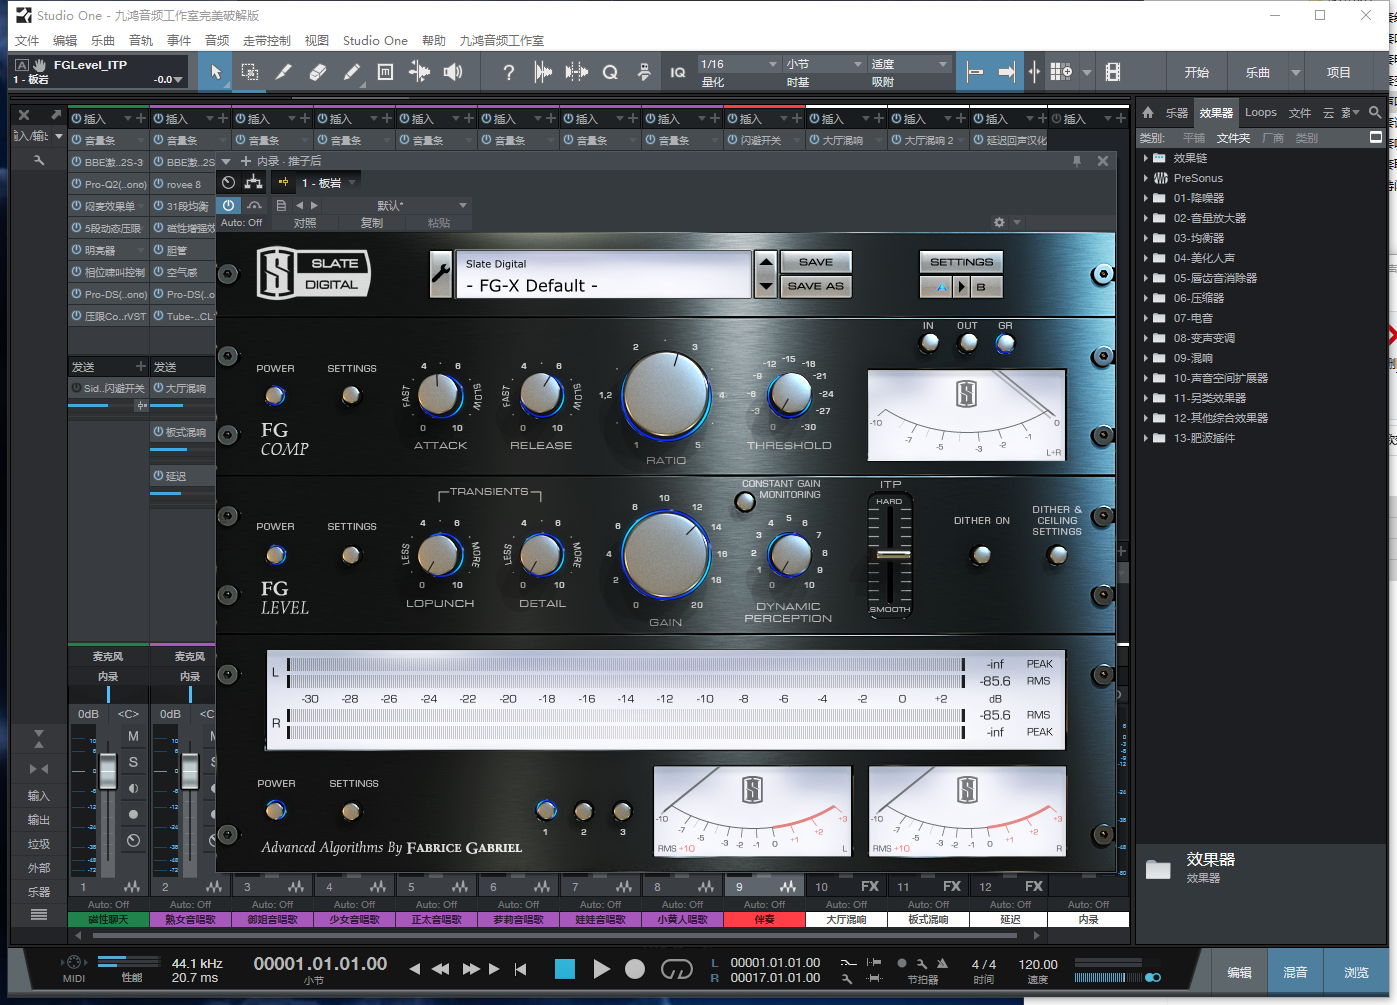
Task: Toggle the FG Level power button
Action: point(275,554)
